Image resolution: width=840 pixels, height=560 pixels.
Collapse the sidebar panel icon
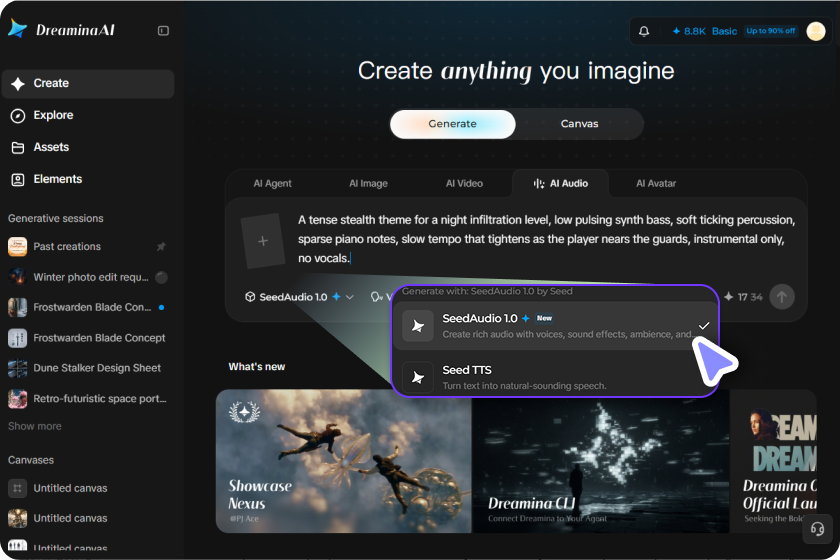[163, 31]
